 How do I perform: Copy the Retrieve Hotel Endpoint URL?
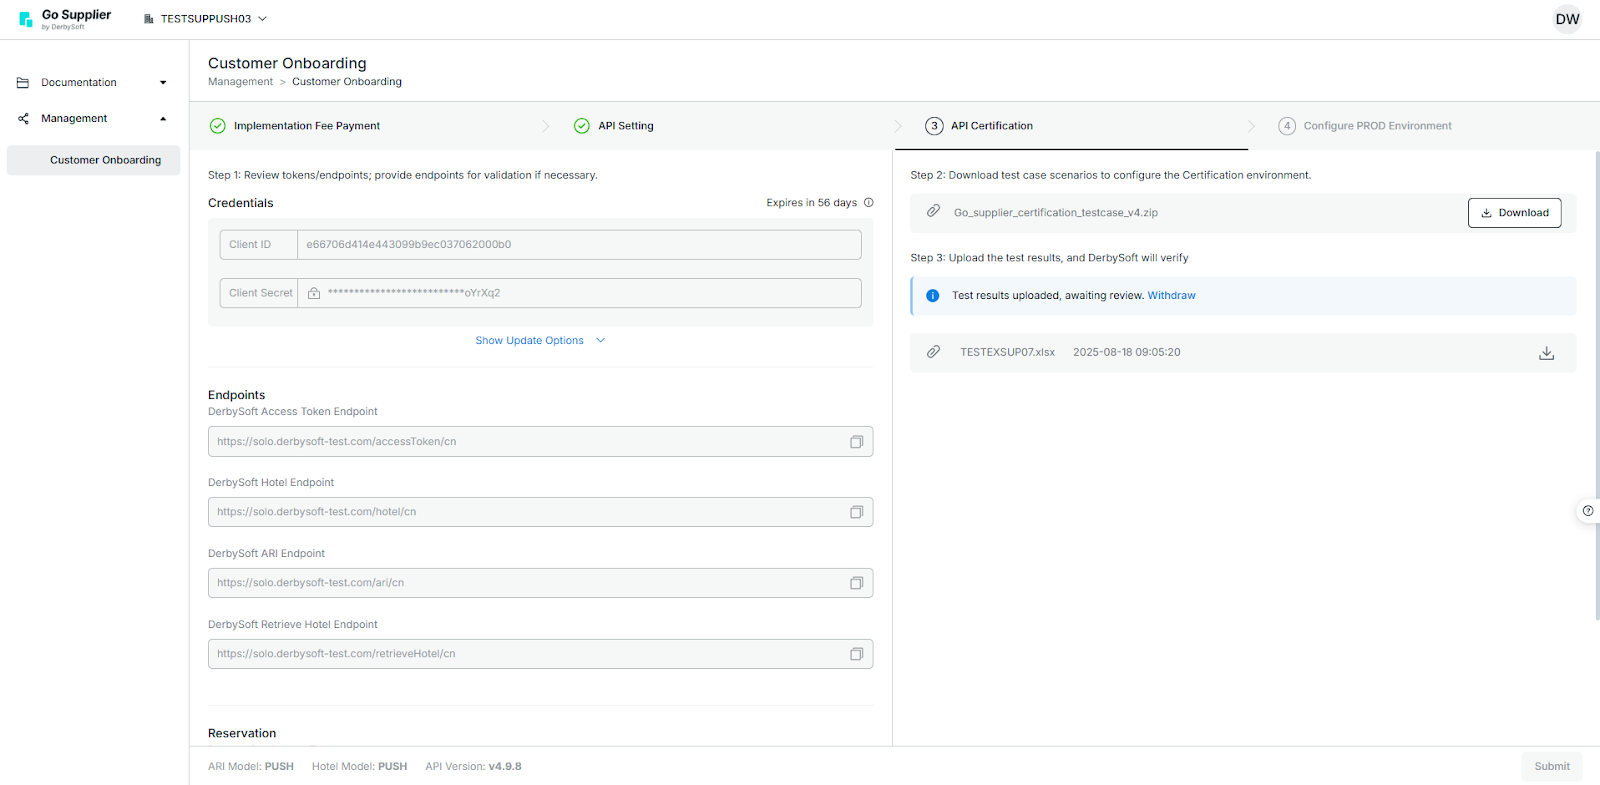(x=856, y=654)
